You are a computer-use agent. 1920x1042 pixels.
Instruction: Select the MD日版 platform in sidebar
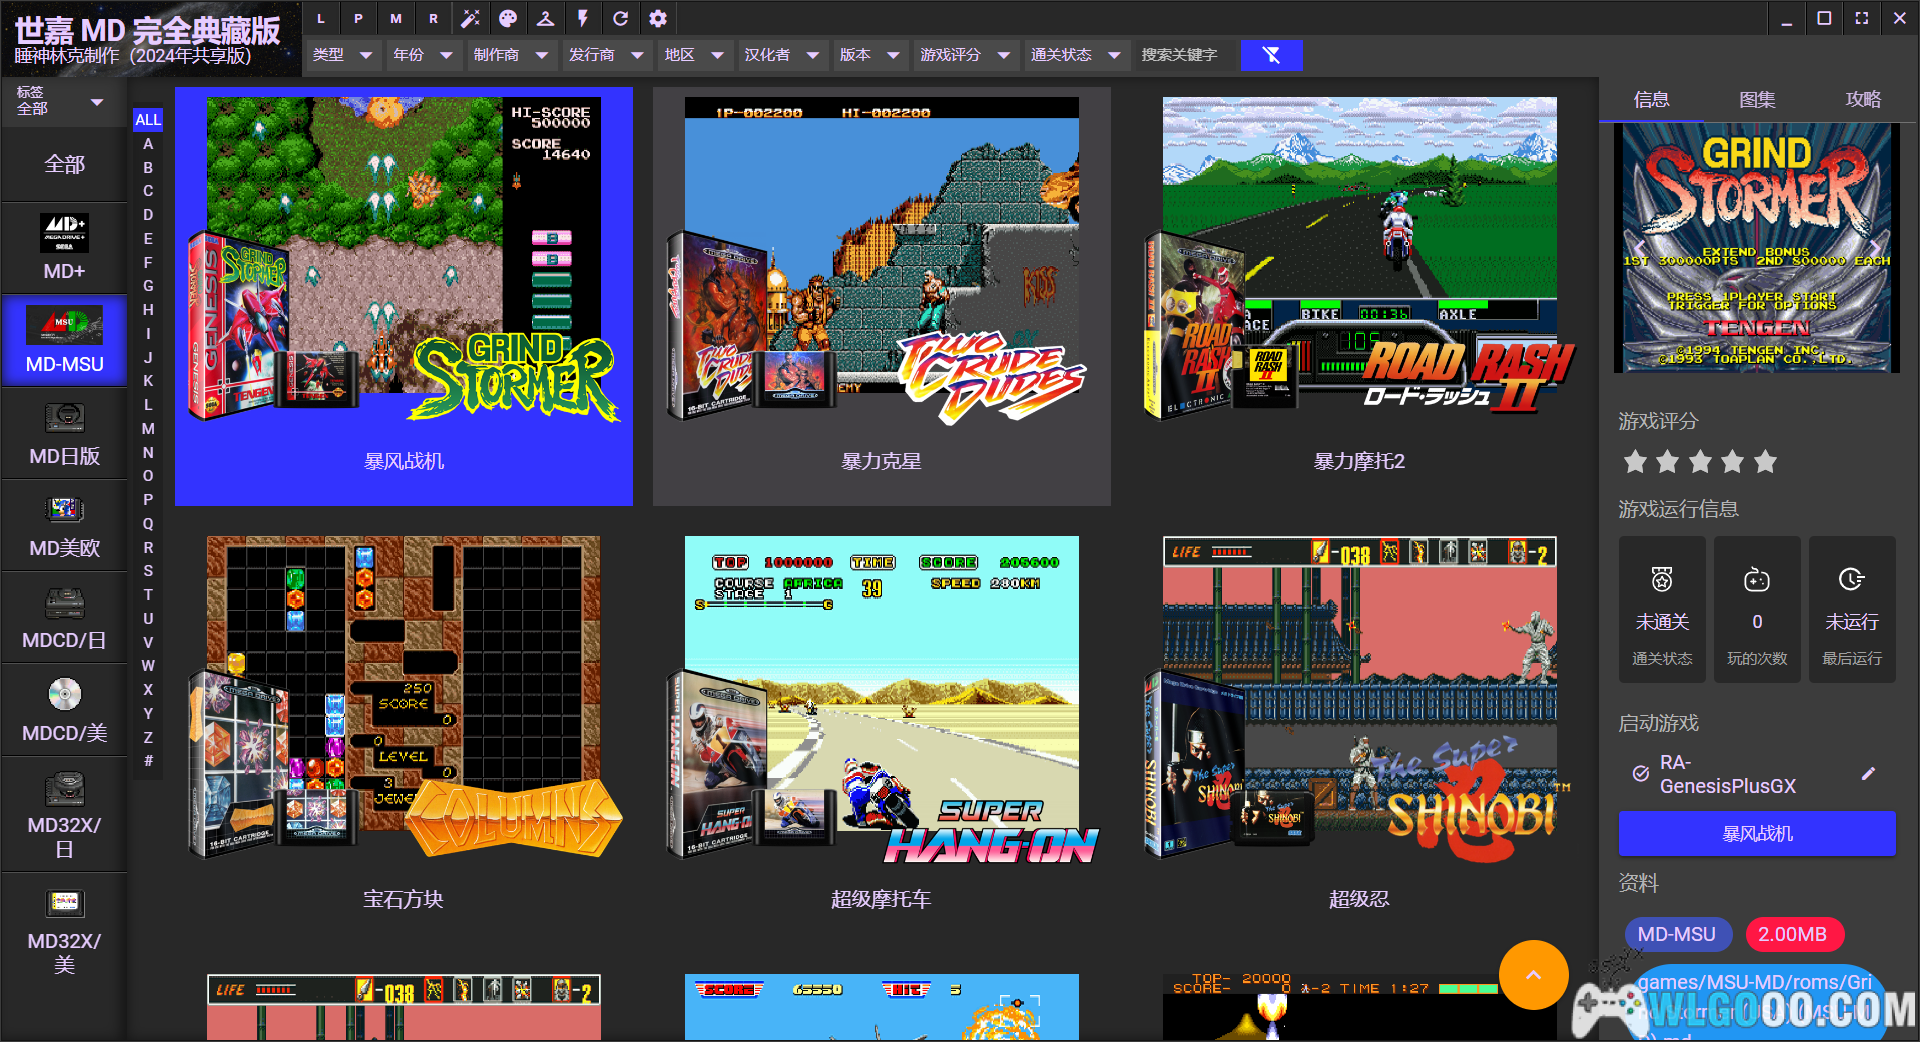(x=64, y=435)
